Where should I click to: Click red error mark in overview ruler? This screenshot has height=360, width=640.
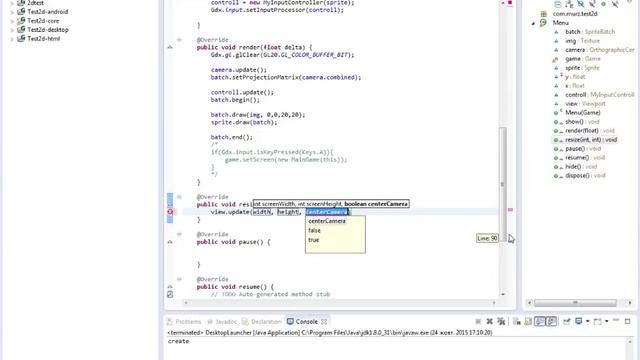click(510, 210)
